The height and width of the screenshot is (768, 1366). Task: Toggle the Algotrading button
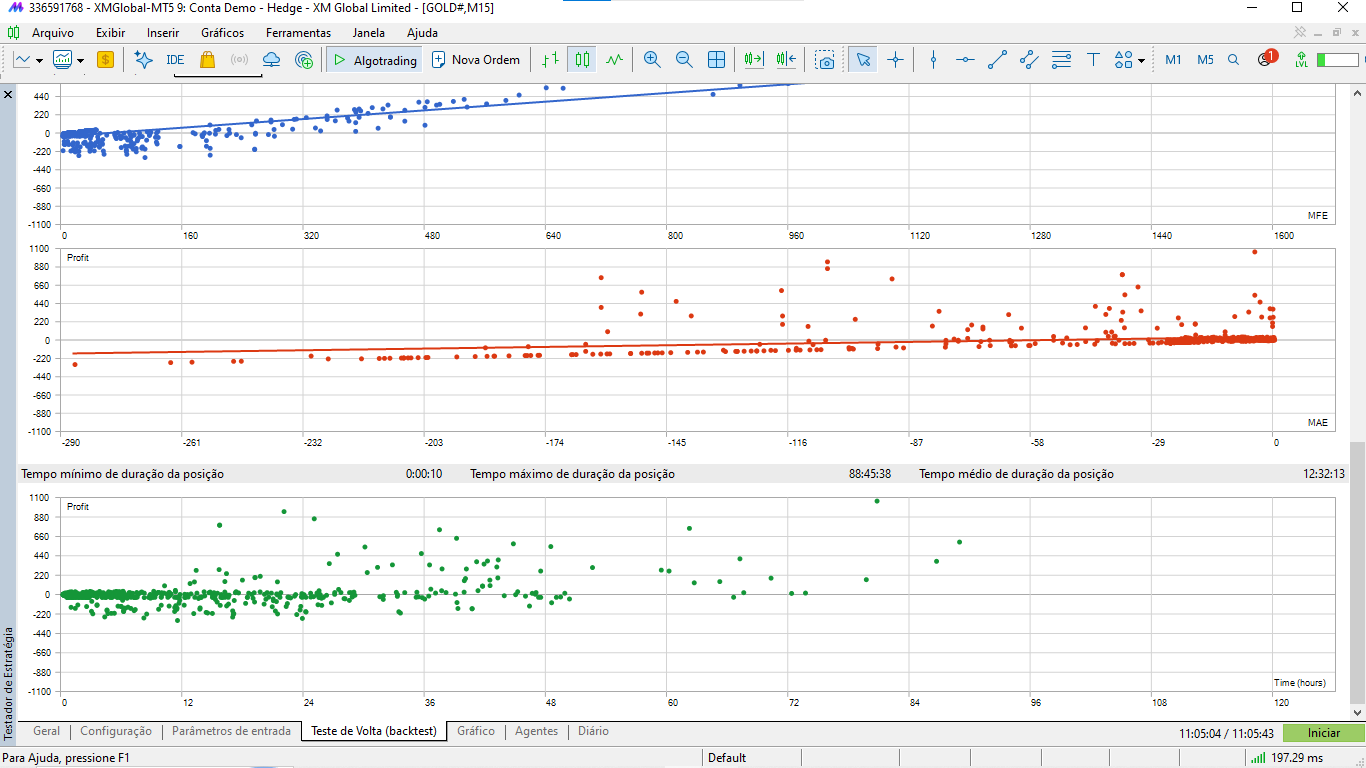[375, 60]
